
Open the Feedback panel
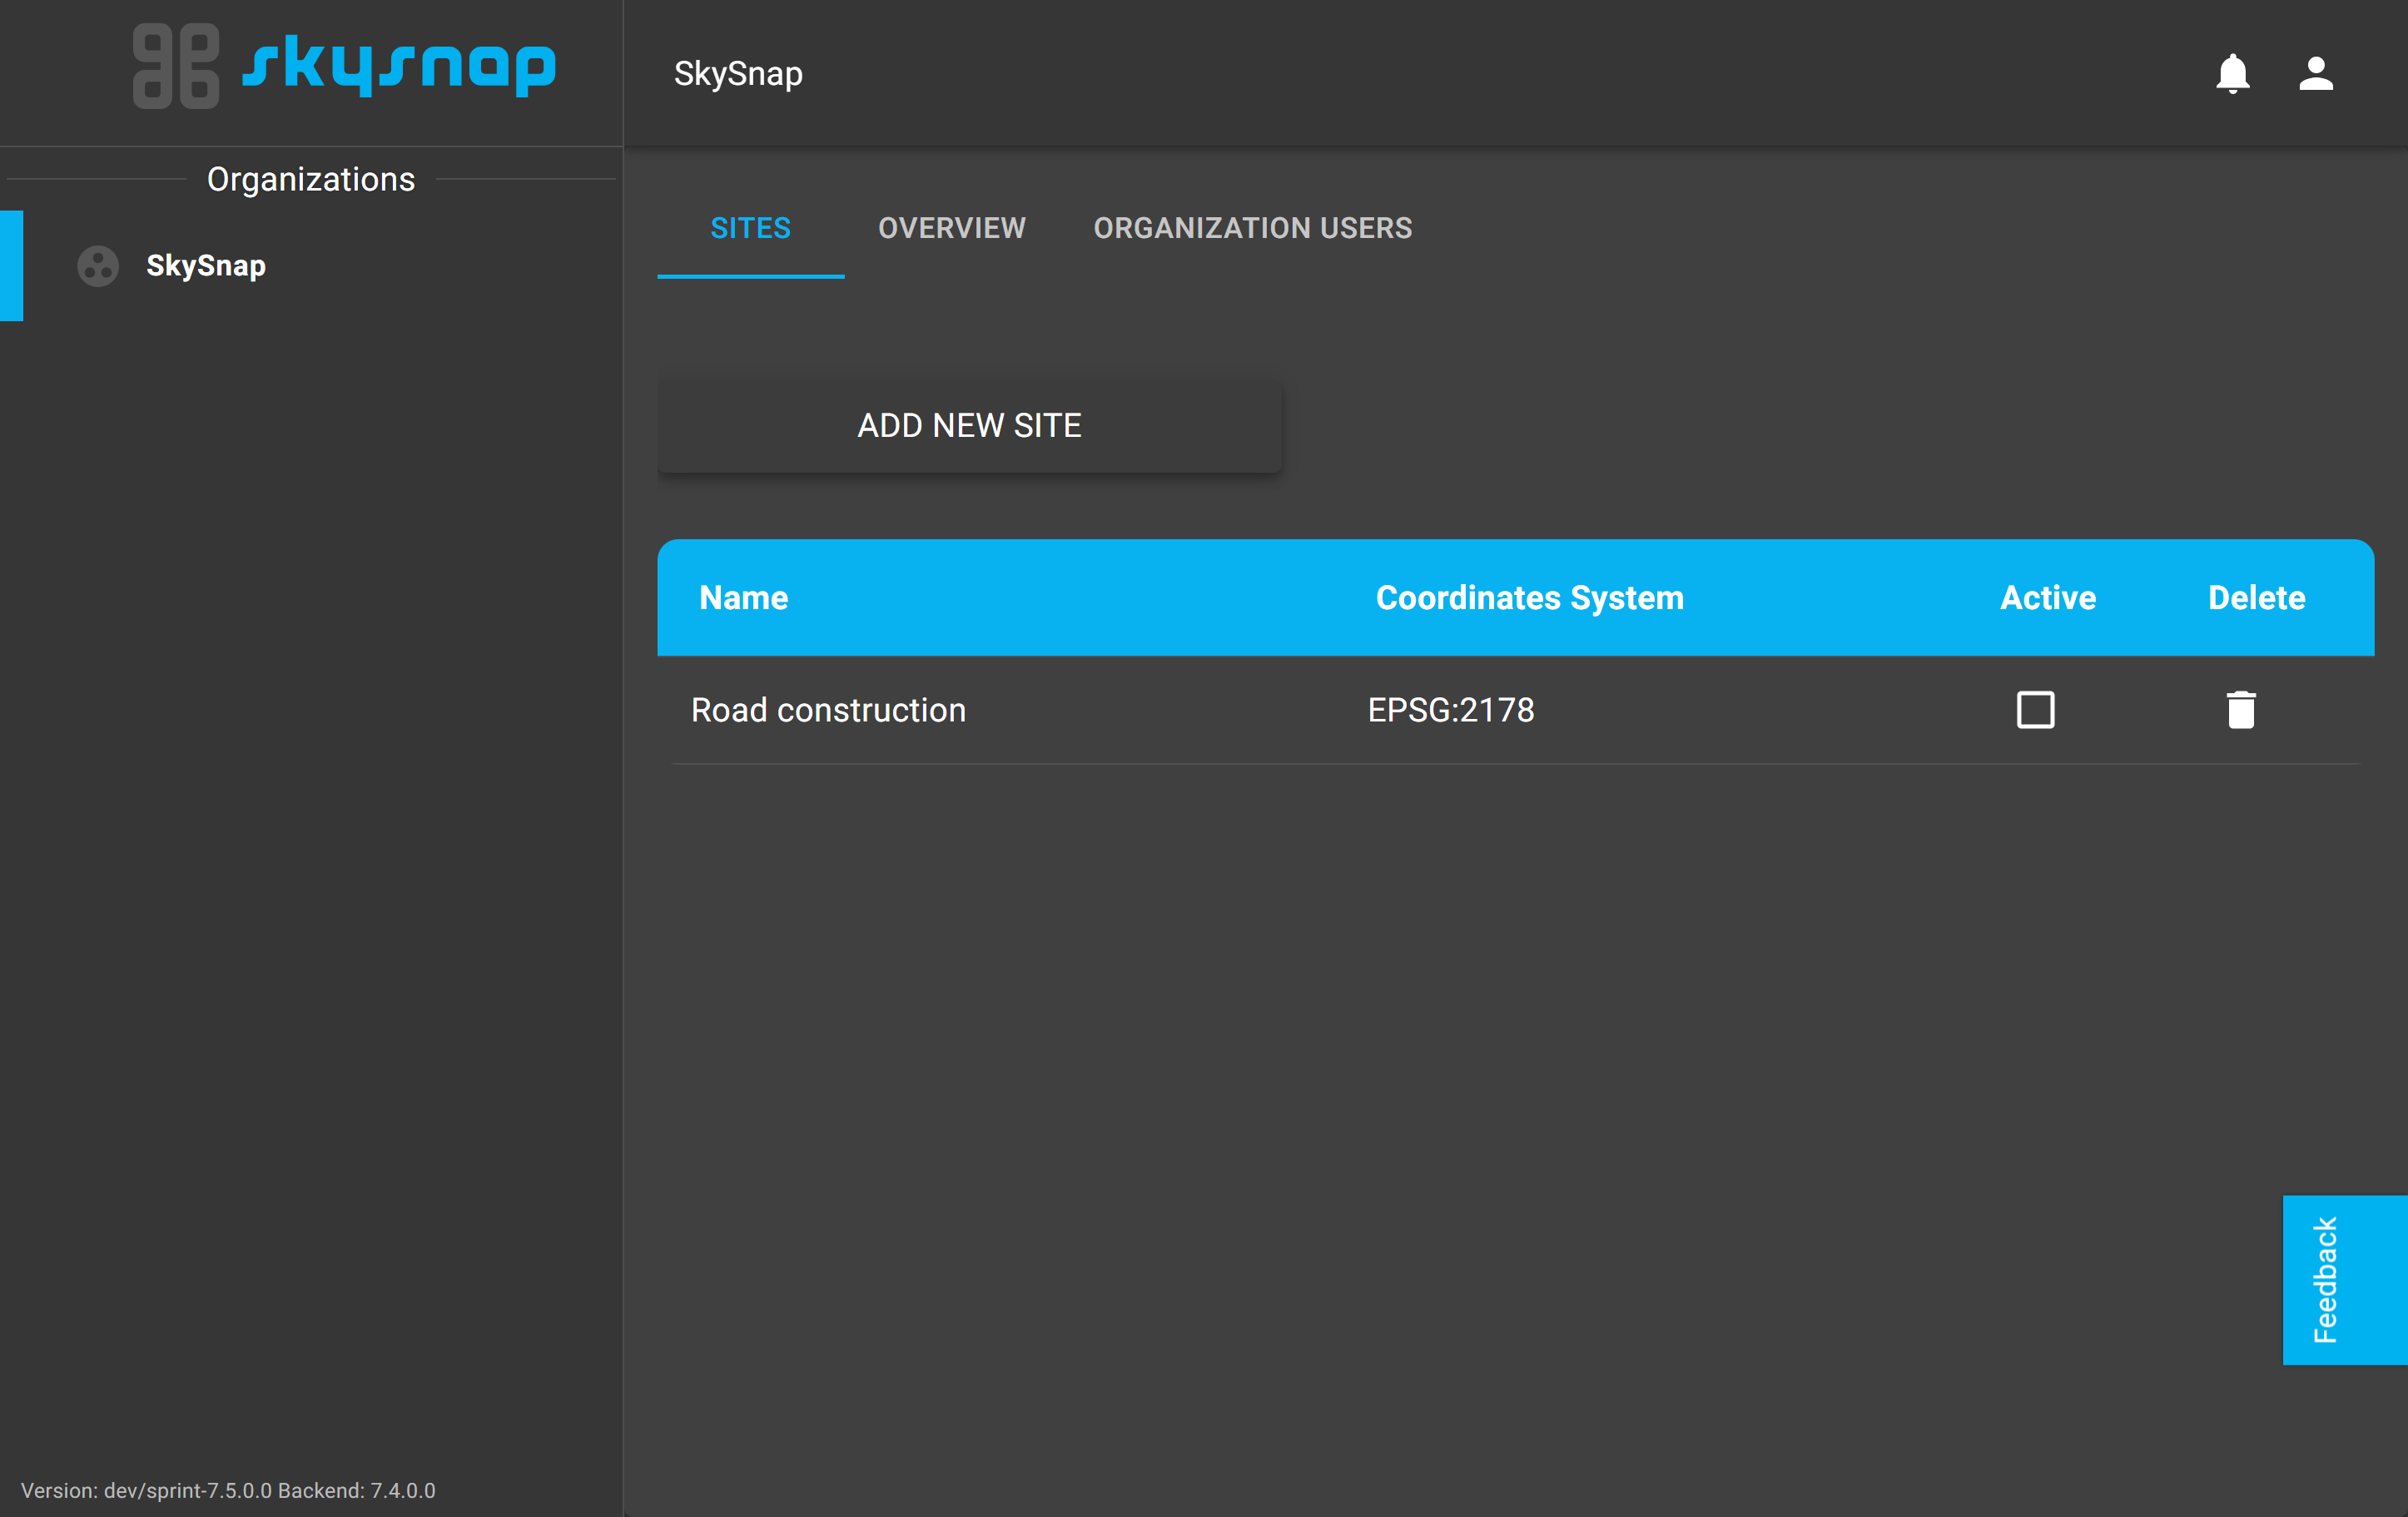[2344, 1279]
